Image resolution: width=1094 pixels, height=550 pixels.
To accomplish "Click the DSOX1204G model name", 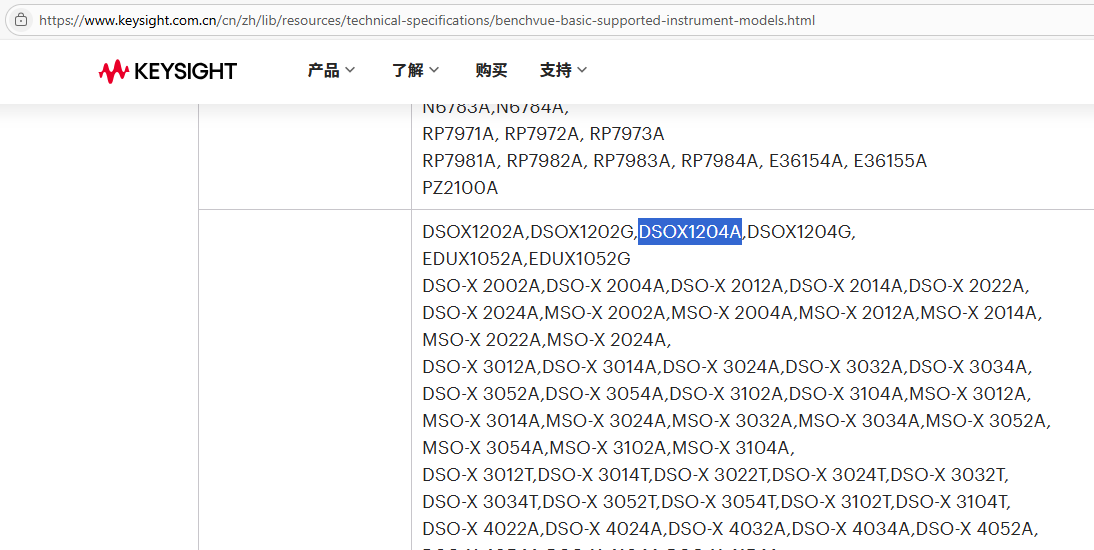I will click(x=800, y=232).
